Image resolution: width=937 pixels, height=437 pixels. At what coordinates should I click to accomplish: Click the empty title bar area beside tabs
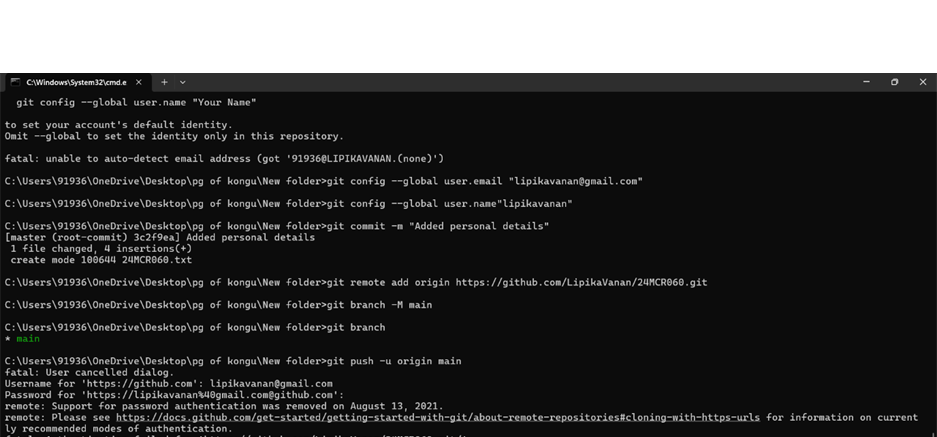[x=520, y=82]
